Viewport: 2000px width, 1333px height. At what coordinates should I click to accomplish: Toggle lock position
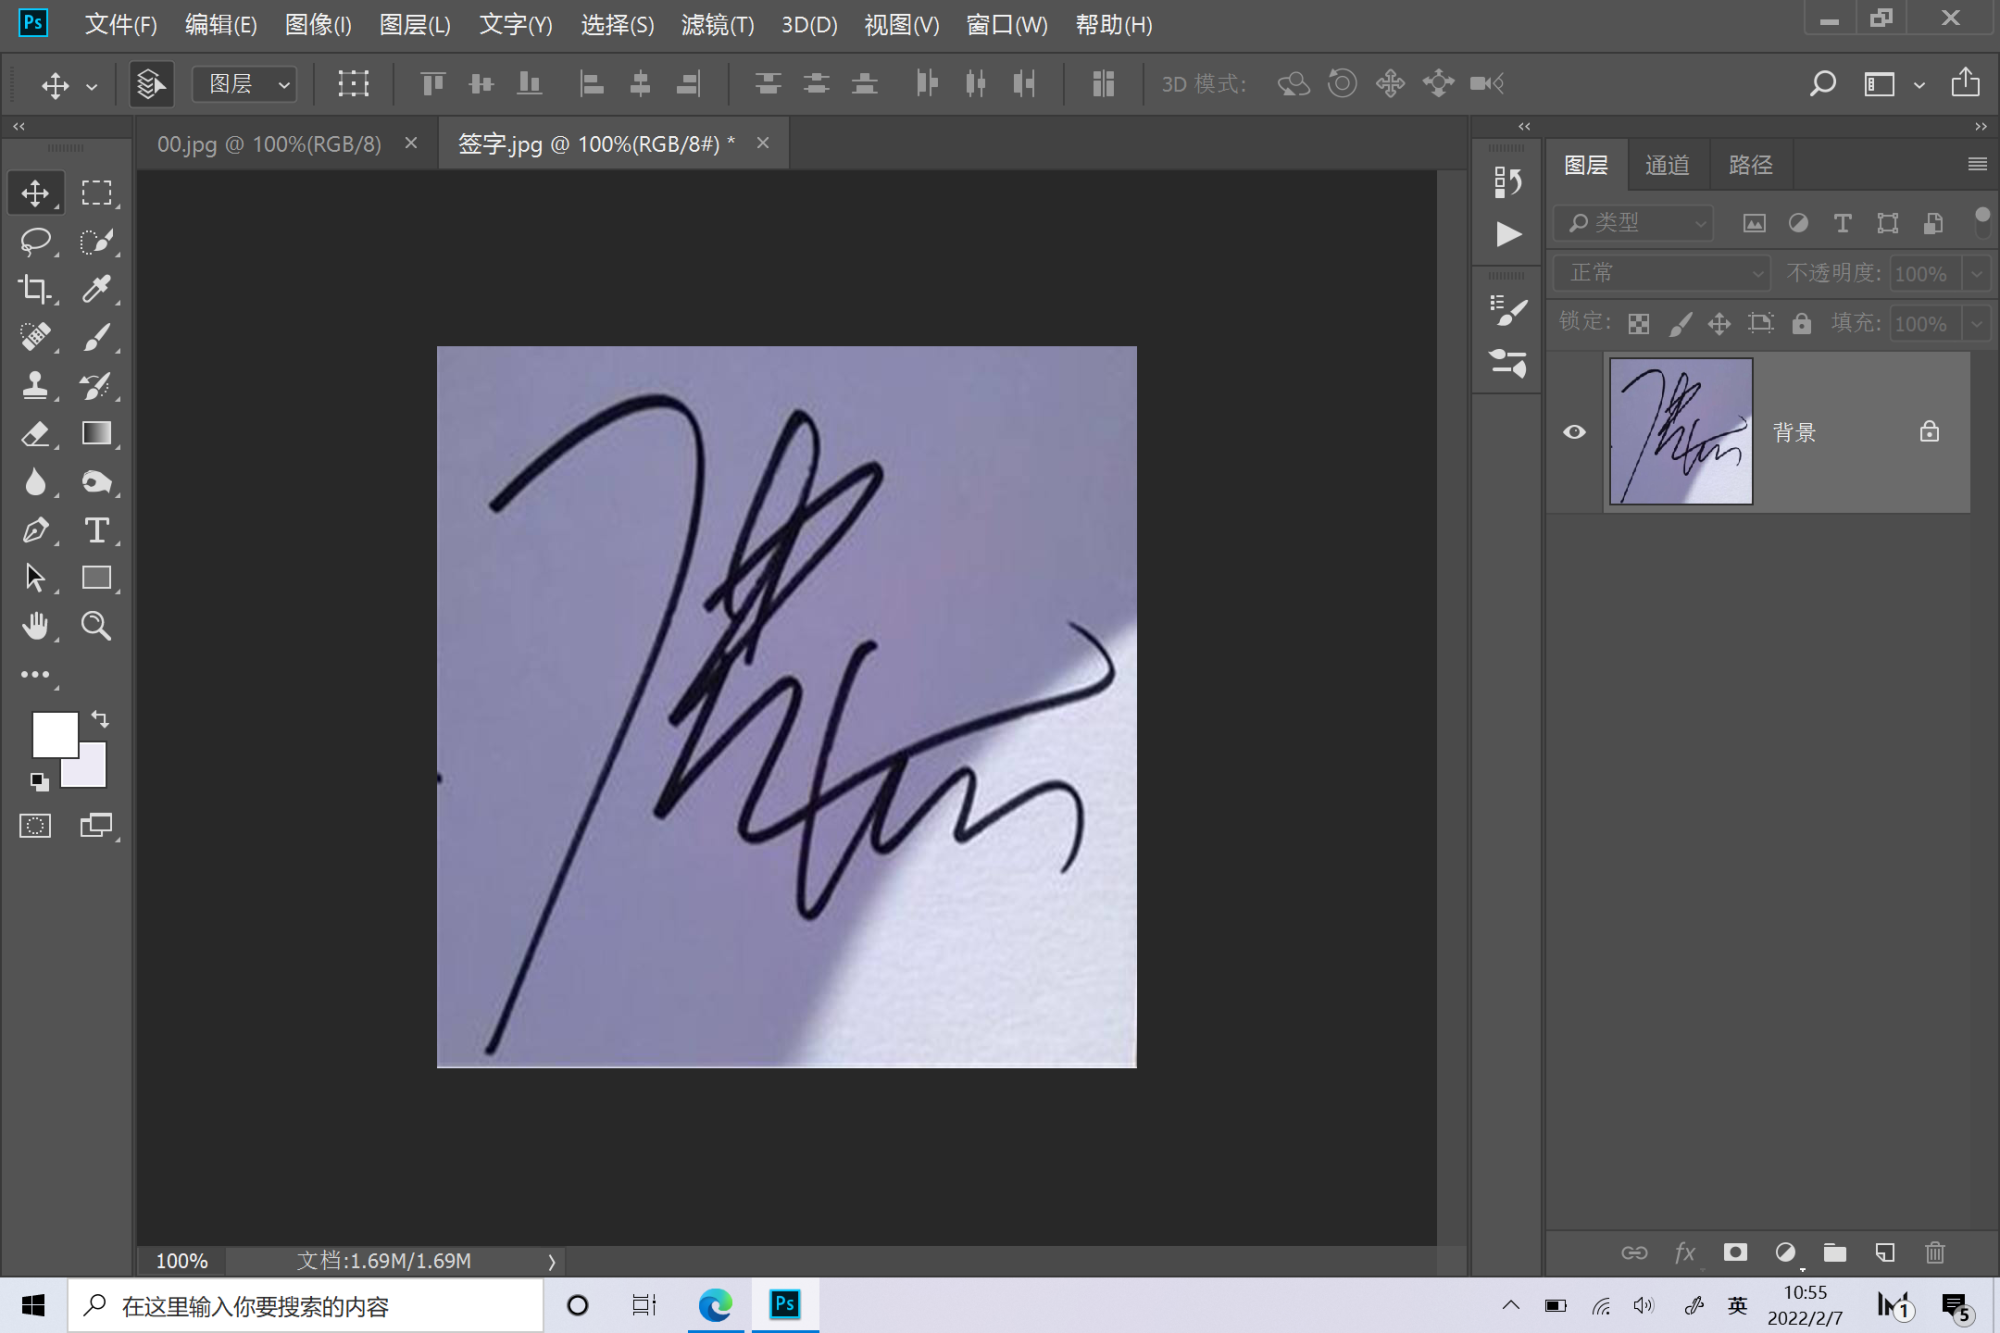click(x=1719, y=323)
